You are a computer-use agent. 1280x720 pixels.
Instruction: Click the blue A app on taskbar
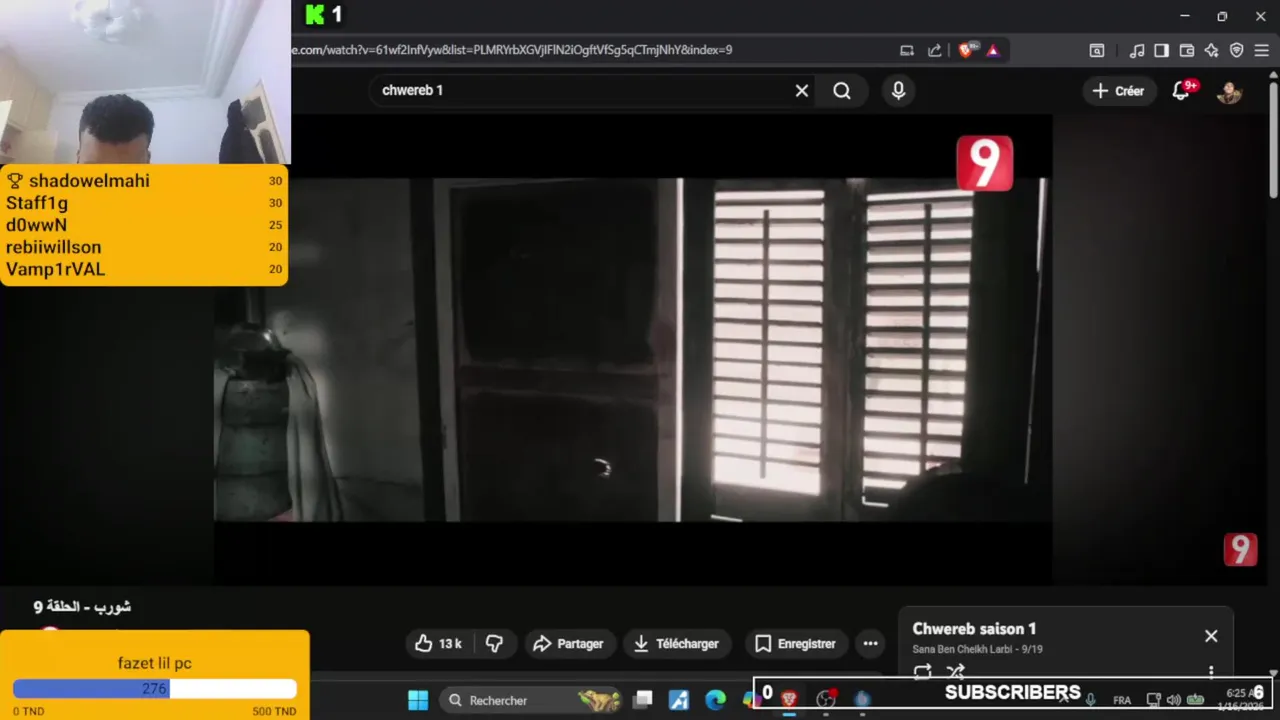(679, 700)
